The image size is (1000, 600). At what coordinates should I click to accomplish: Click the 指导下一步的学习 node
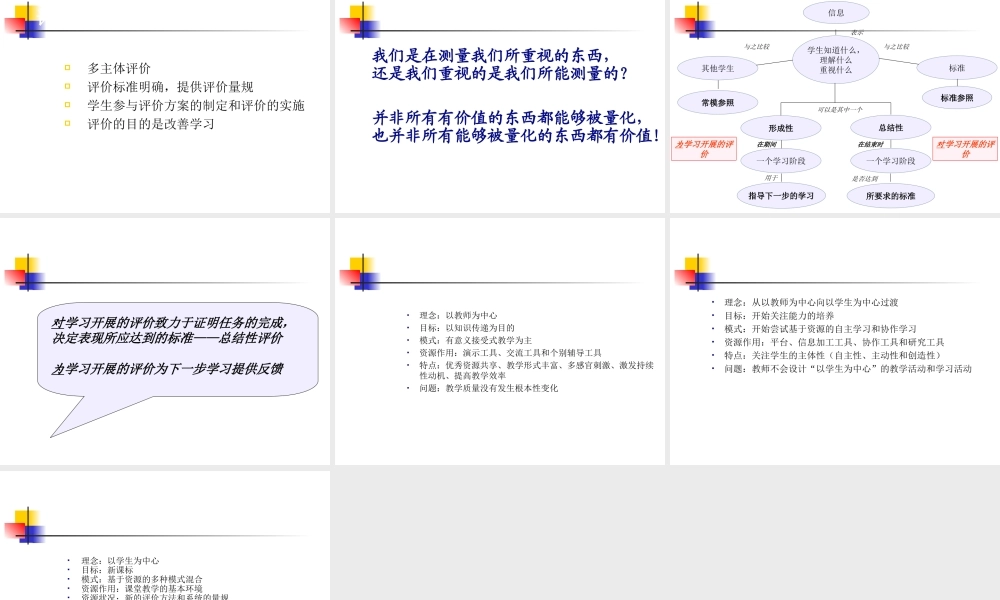(780, 196)
